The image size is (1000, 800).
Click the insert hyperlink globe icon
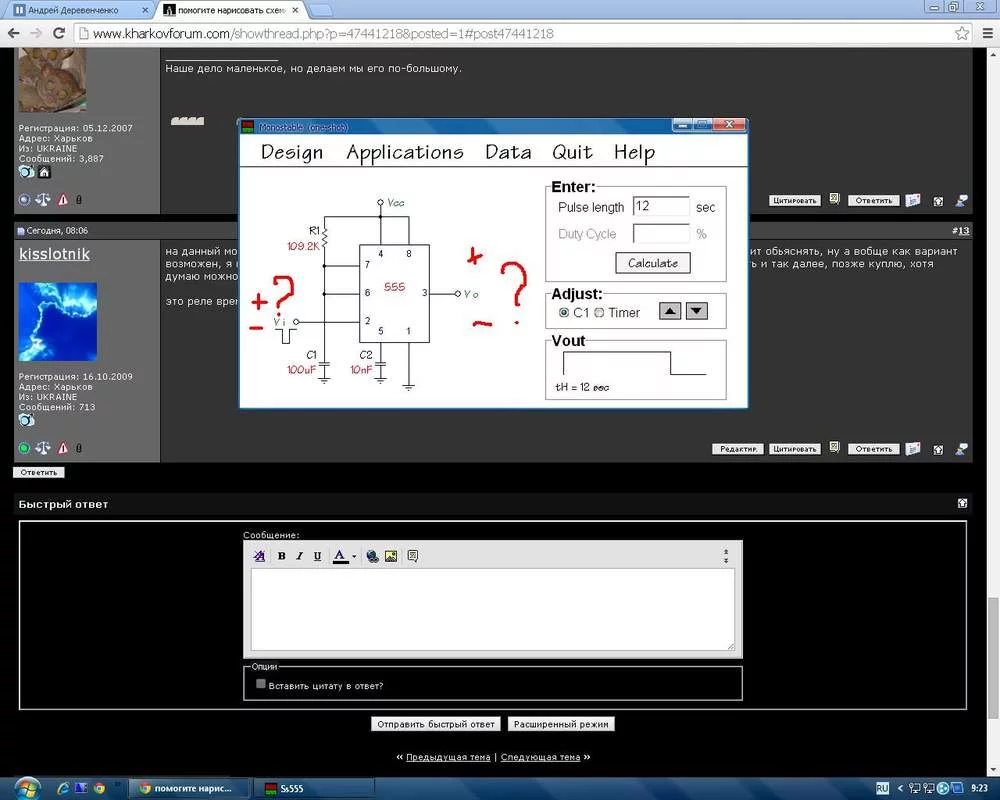[x=372, y=556]
